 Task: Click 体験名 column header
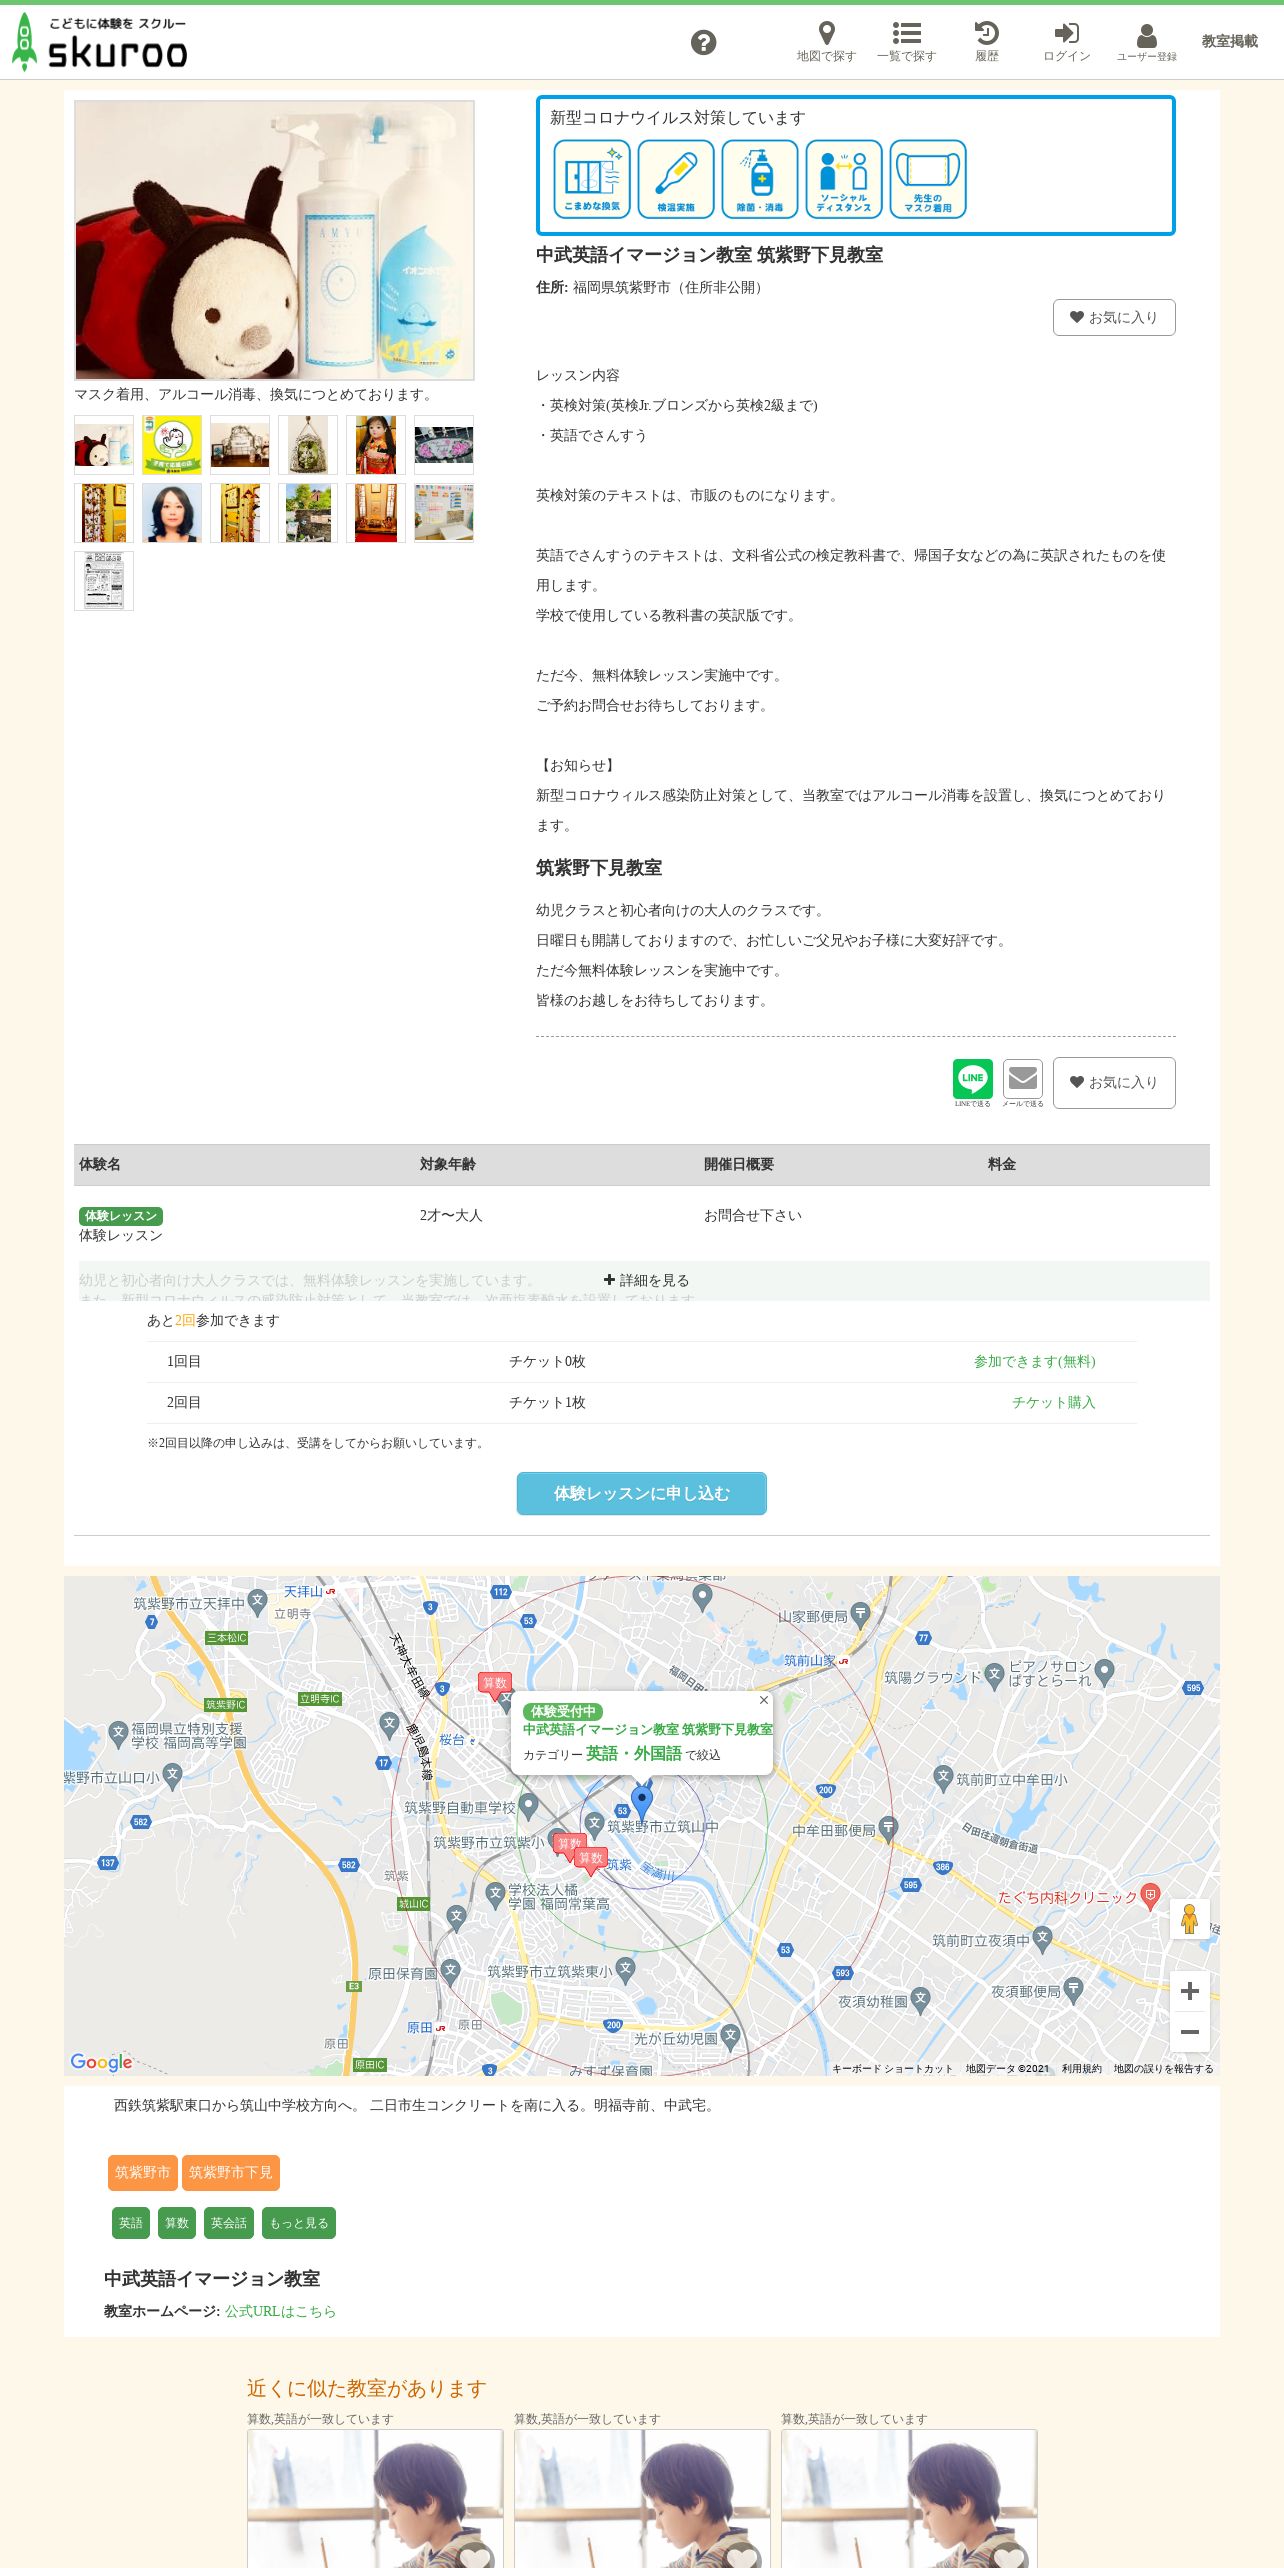(100, 1164)
